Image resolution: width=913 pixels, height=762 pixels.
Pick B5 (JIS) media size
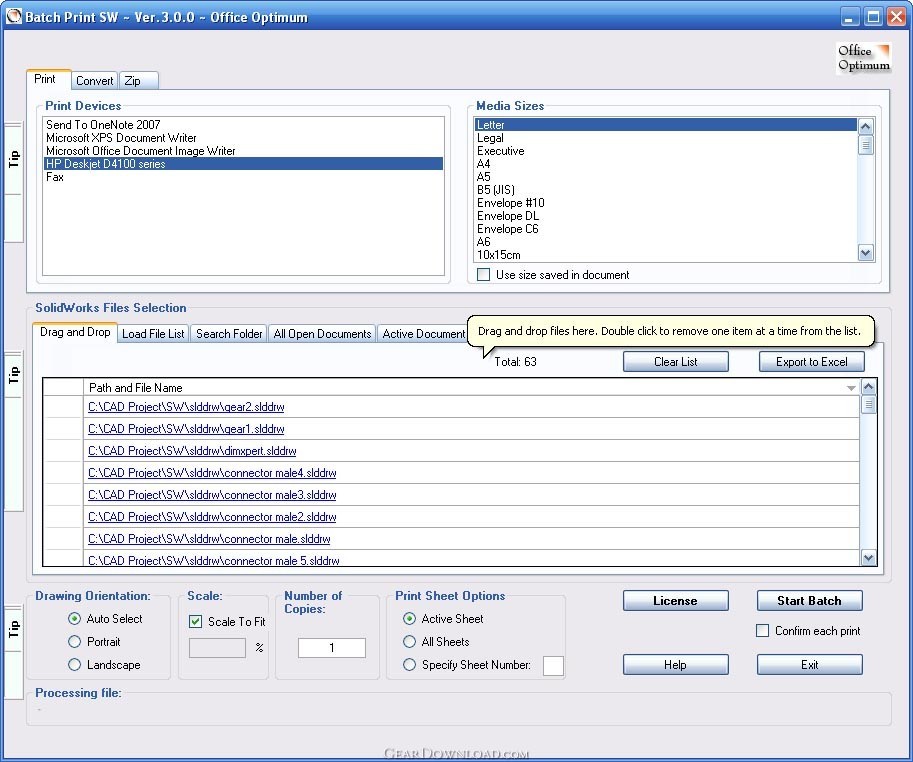click(x=666, y=190)
